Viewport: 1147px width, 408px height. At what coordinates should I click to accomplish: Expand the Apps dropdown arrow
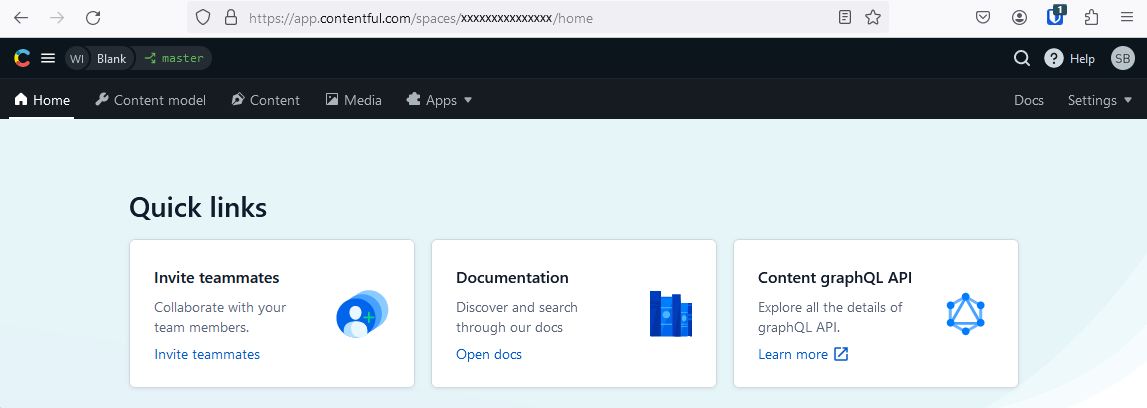coord(468,100)
